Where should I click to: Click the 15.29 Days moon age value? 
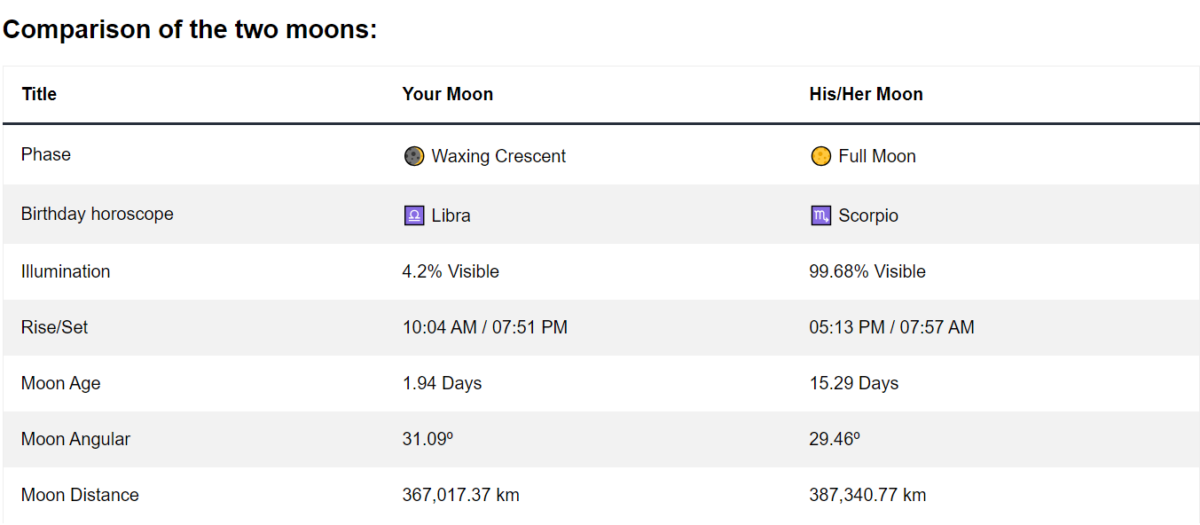pyautogui.click(x=853, y=383)
